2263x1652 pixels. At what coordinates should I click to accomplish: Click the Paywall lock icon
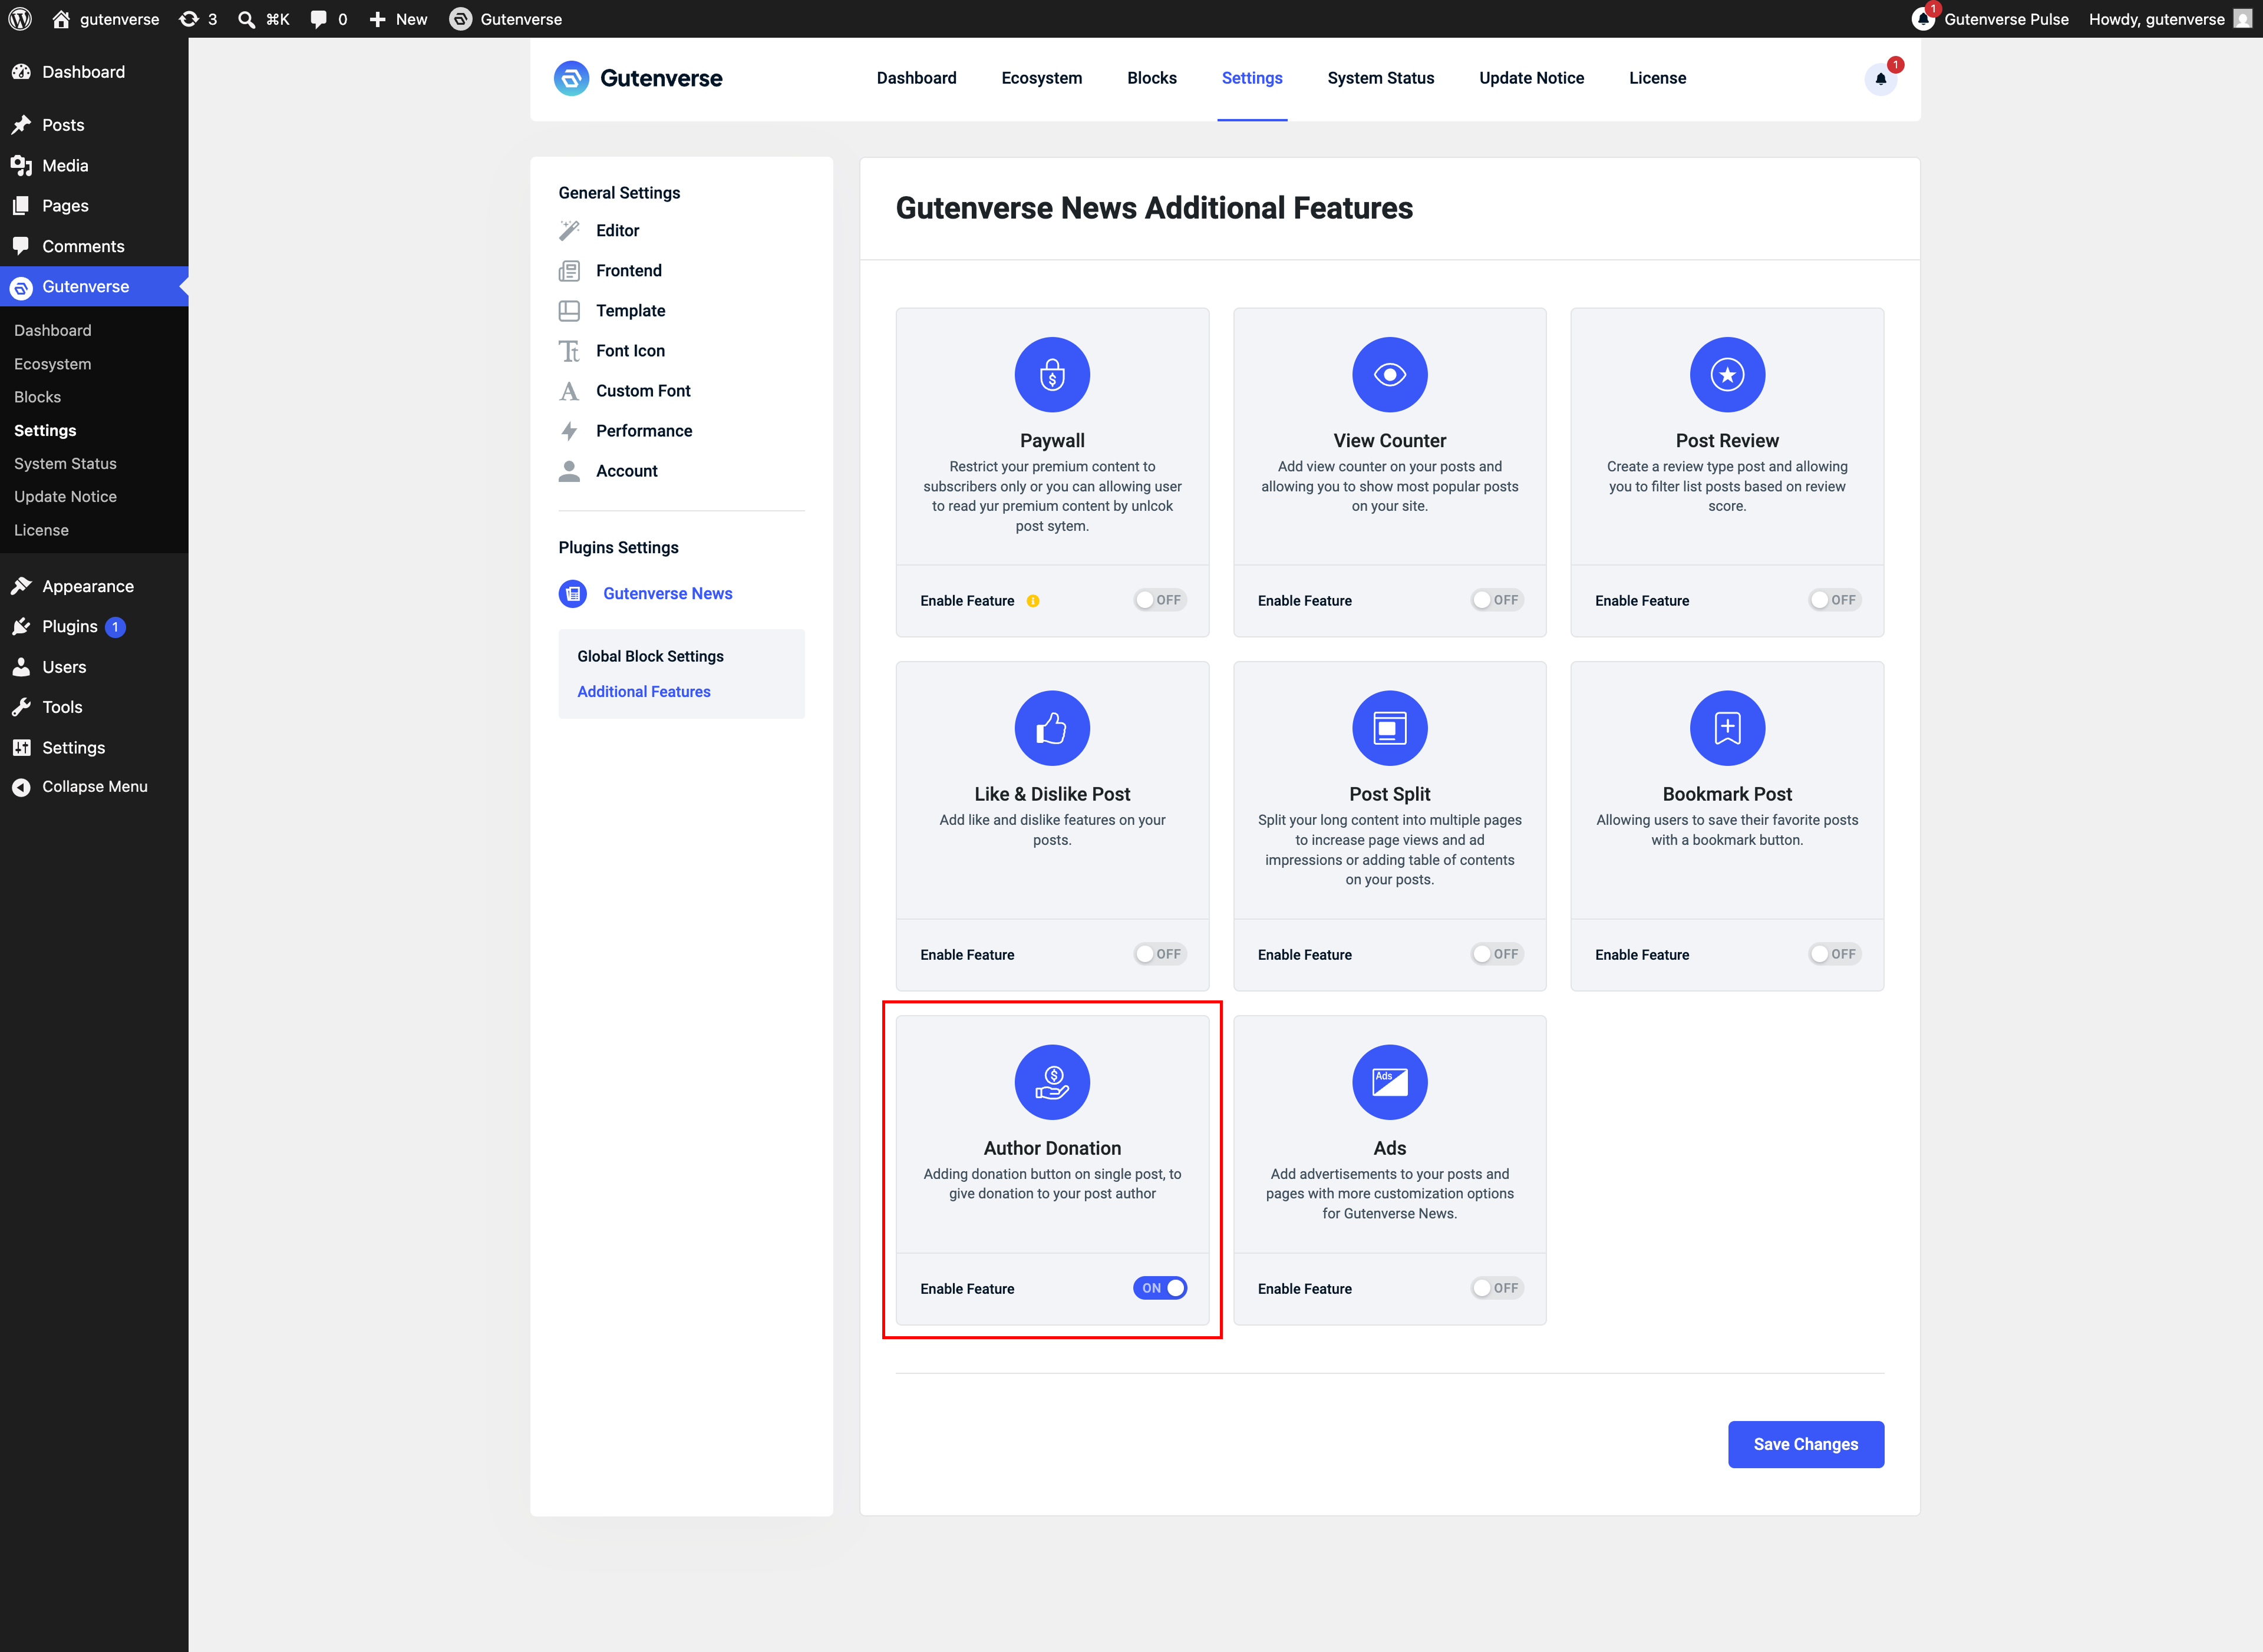(x=1052, y=375)
